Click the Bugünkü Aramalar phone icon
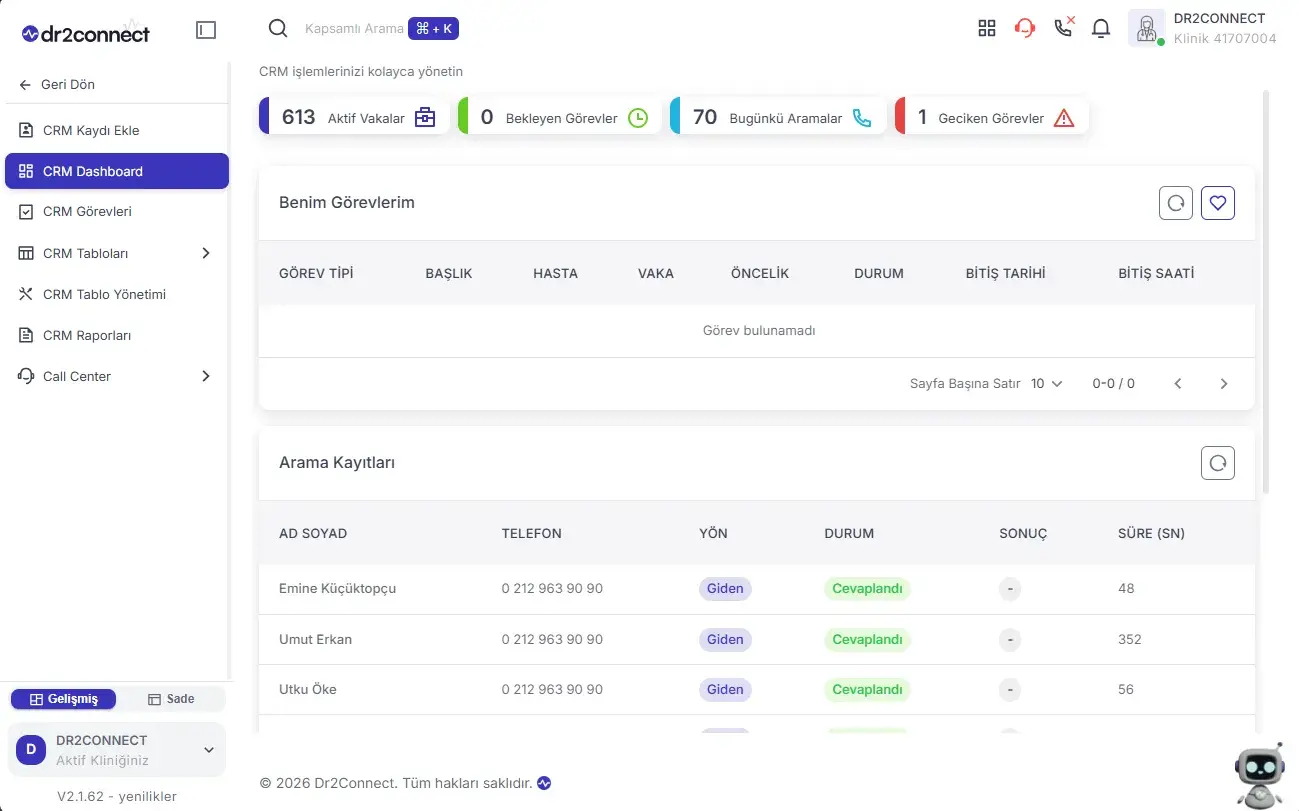Image resolution: width=1299 pixels, height=811 pixels. (862, 117)
